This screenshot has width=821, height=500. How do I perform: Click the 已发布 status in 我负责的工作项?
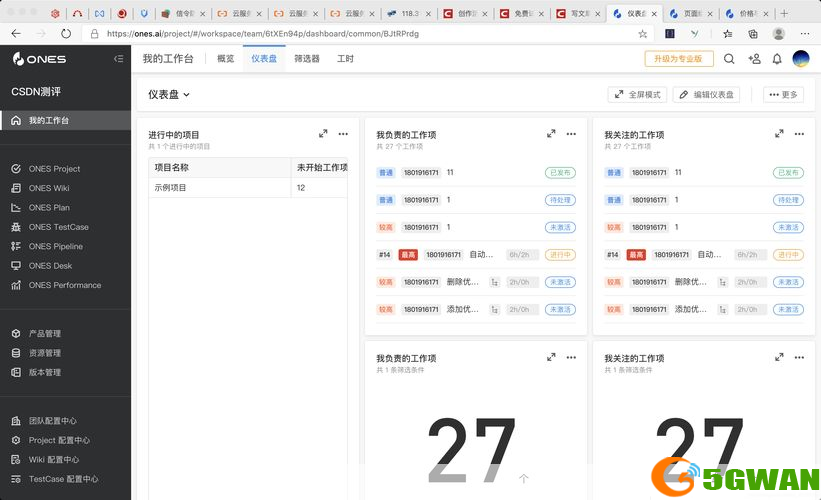point(560,172)
